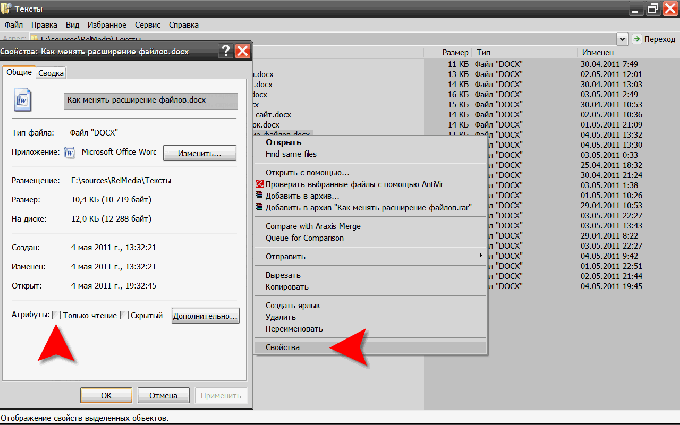Click the file name text field in properties

pos(148,101)
